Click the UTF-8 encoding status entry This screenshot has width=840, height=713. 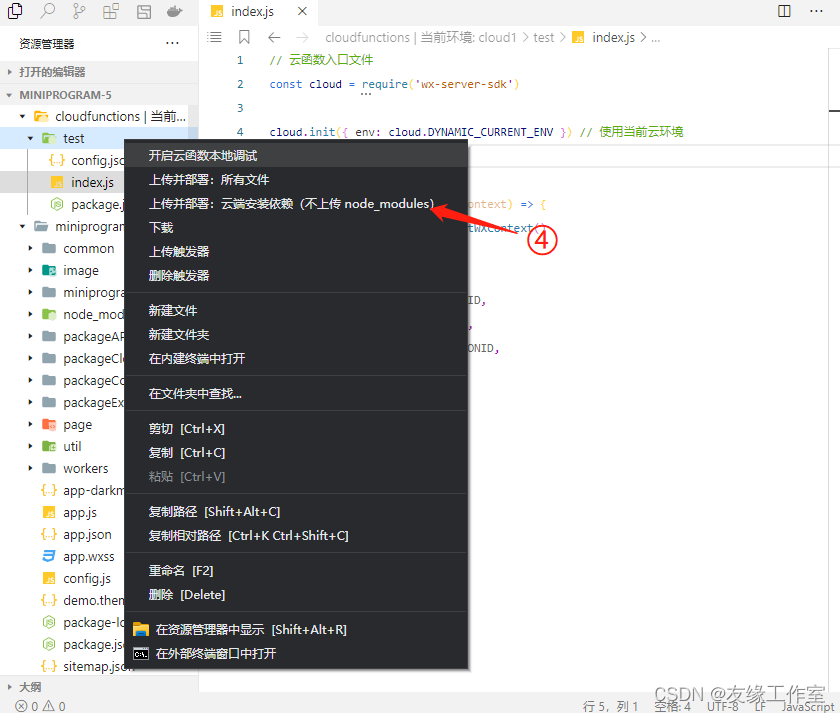click(722, 706)
